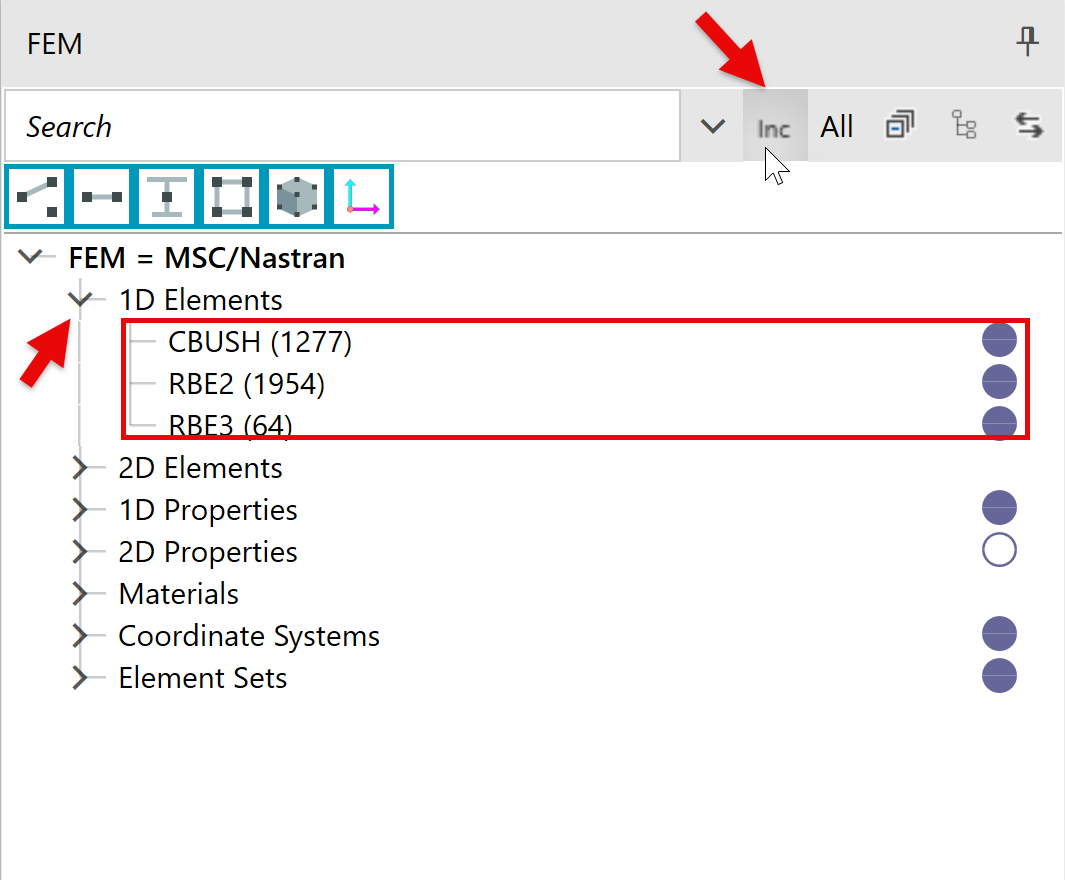1065x880 pixels.
Task: Select the I-beam element filter icon
Action: click(x=166, y=196)
